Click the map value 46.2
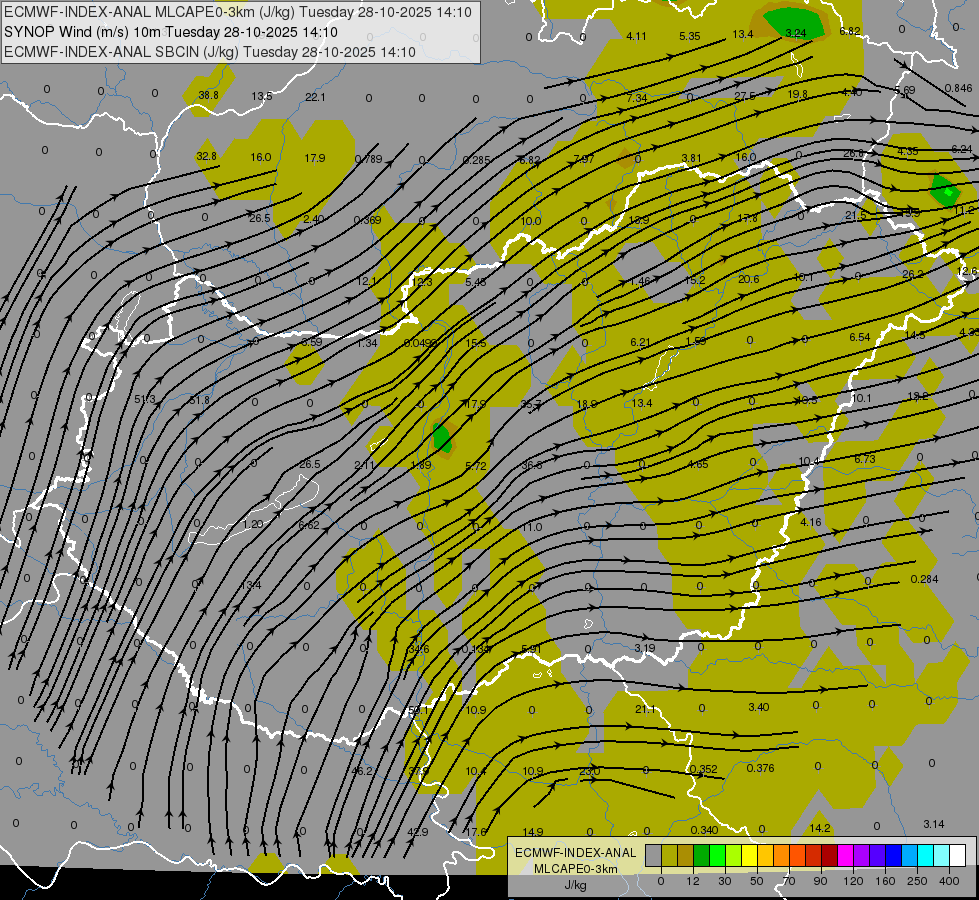The height and width of the screenshot is (900, 979). pyautogui.click(x=362, y=771)
